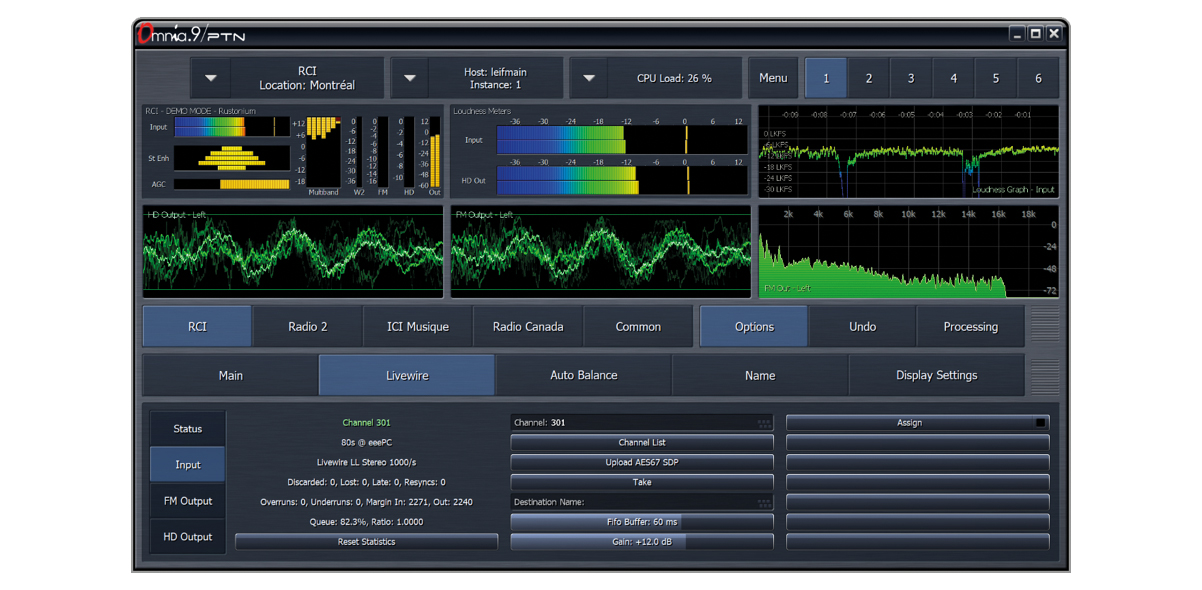The width and height of the screenshot is (1202, 590).
Task: Switch to the RCI station tab
Action: 197,327
